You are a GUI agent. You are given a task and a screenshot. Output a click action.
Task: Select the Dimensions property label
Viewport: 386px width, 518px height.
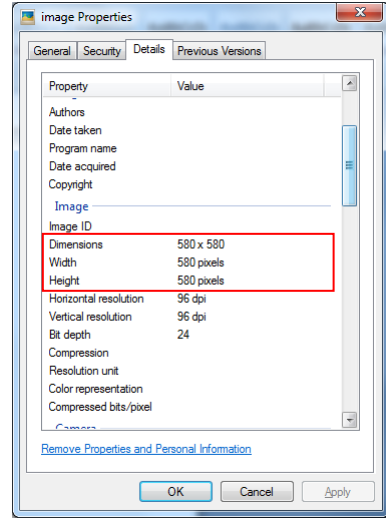76,244
